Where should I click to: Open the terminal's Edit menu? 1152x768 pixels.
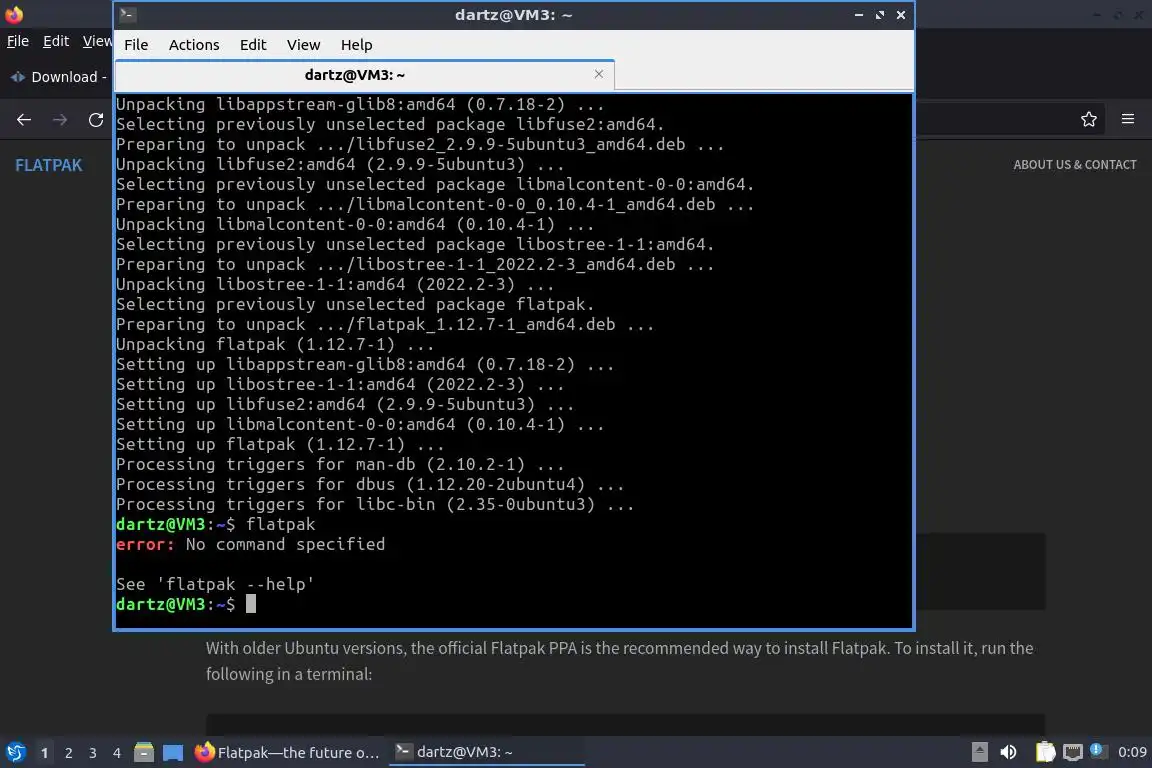[253, 45]
